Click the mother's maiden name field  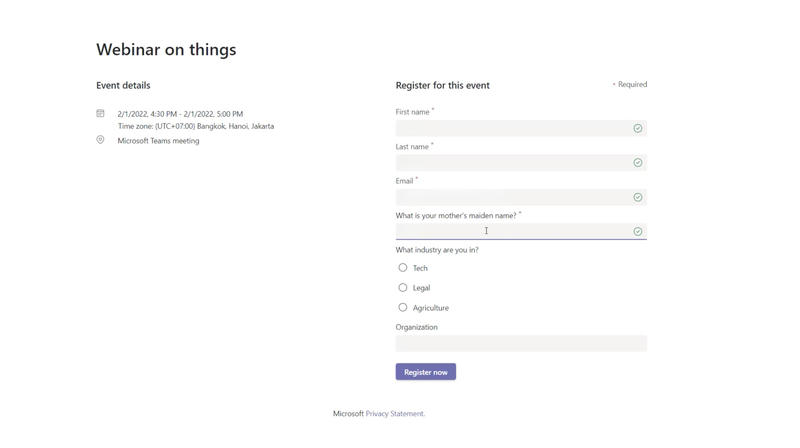coord(510,231)
